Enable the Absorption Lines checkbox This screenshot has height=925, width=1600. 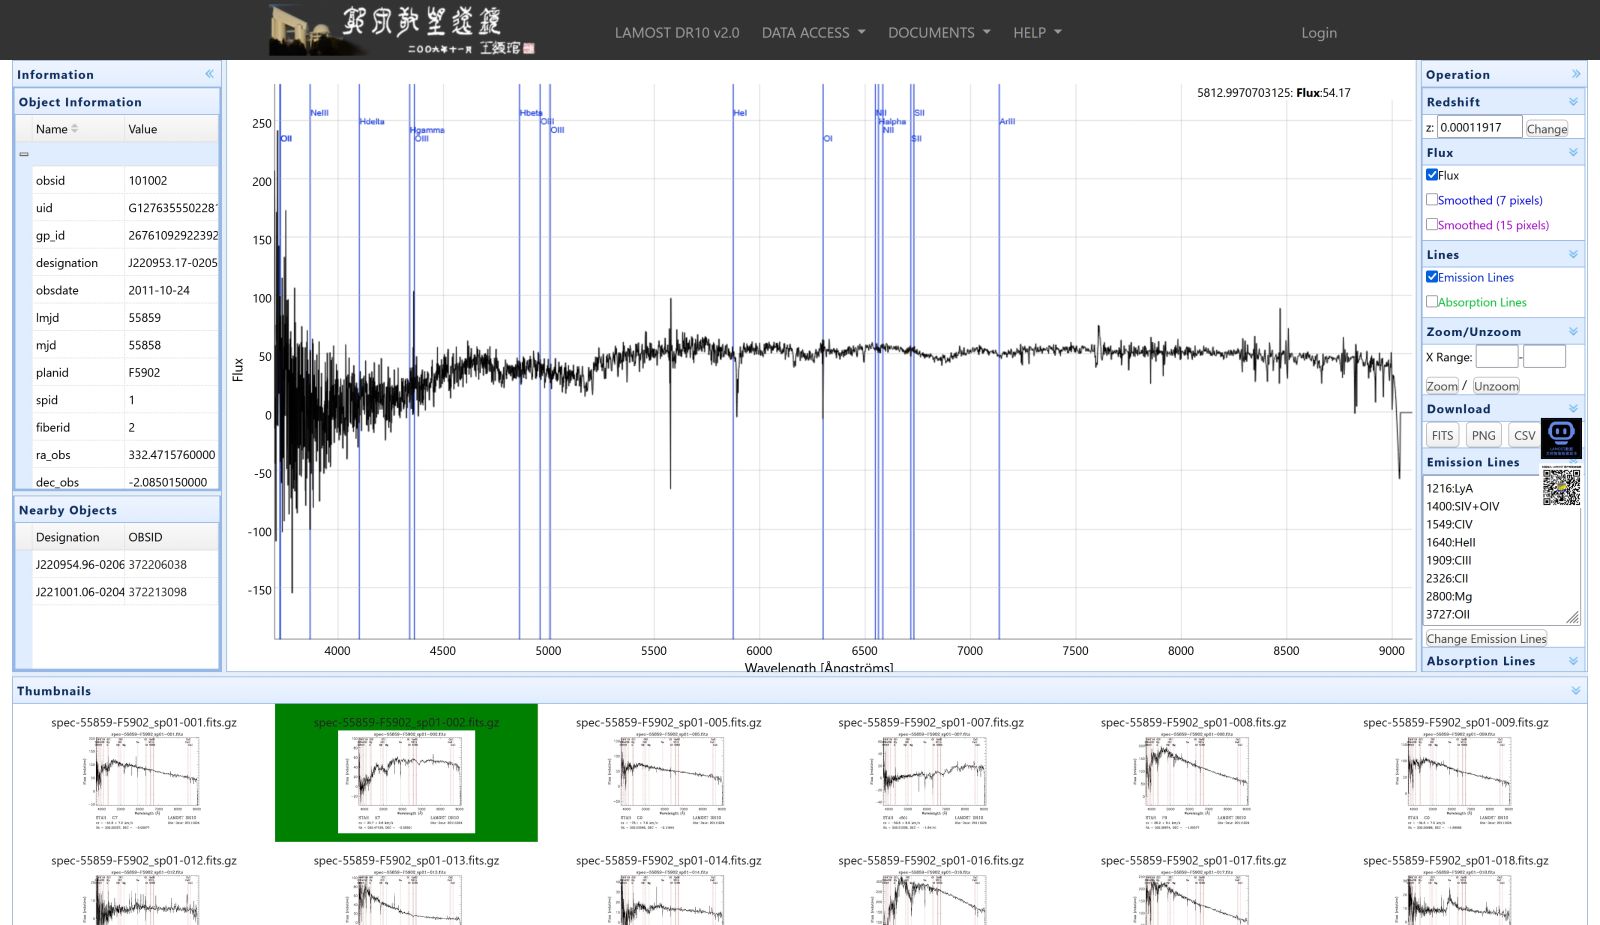click(1432, 301)
